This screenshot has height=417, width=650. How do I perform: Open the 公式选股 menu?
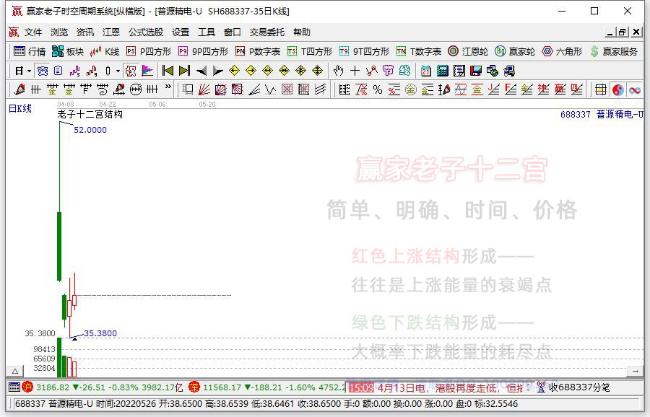point(146,32)
